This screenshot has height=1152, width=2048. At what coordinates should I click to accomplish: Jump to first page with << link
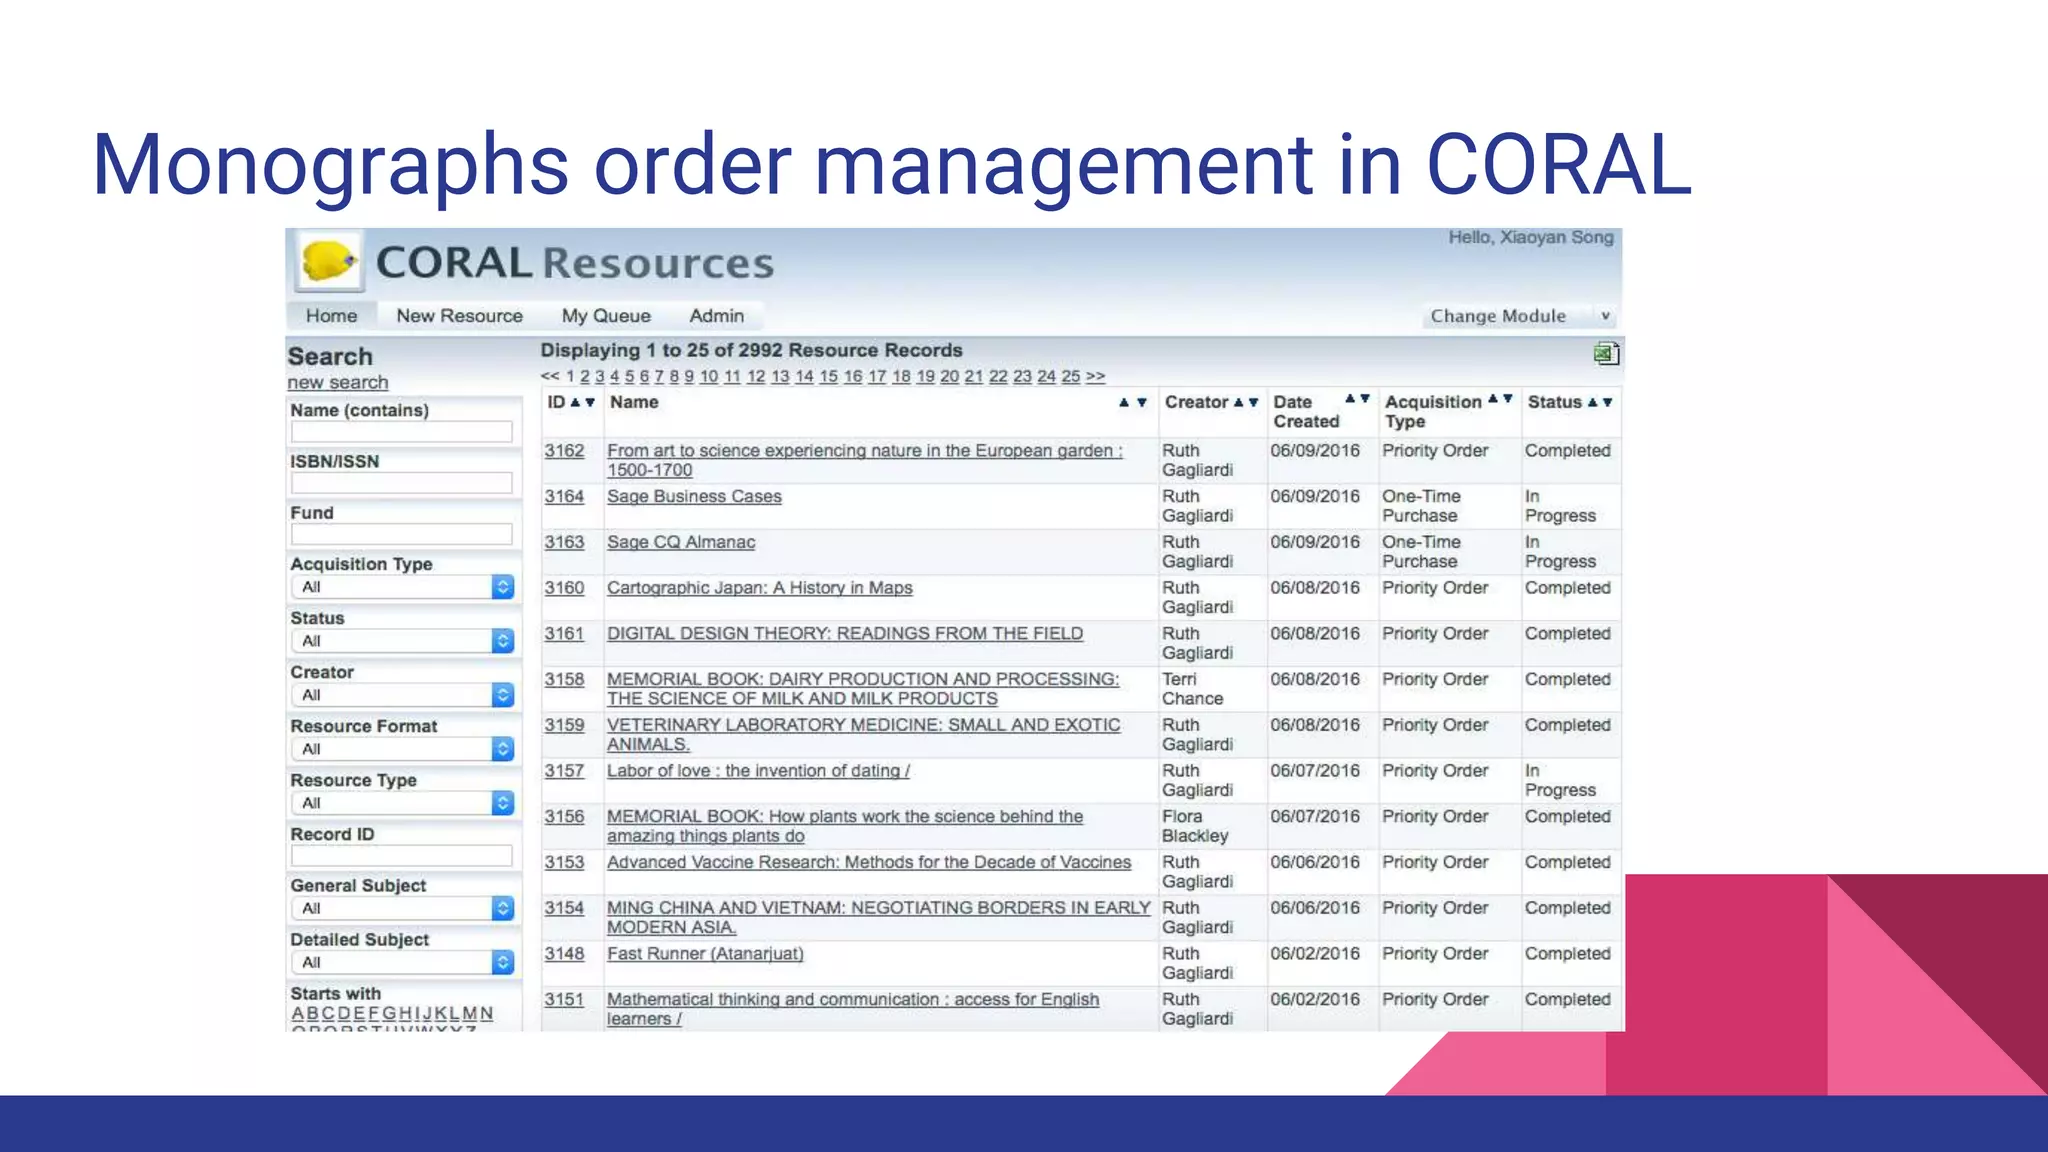550,377
